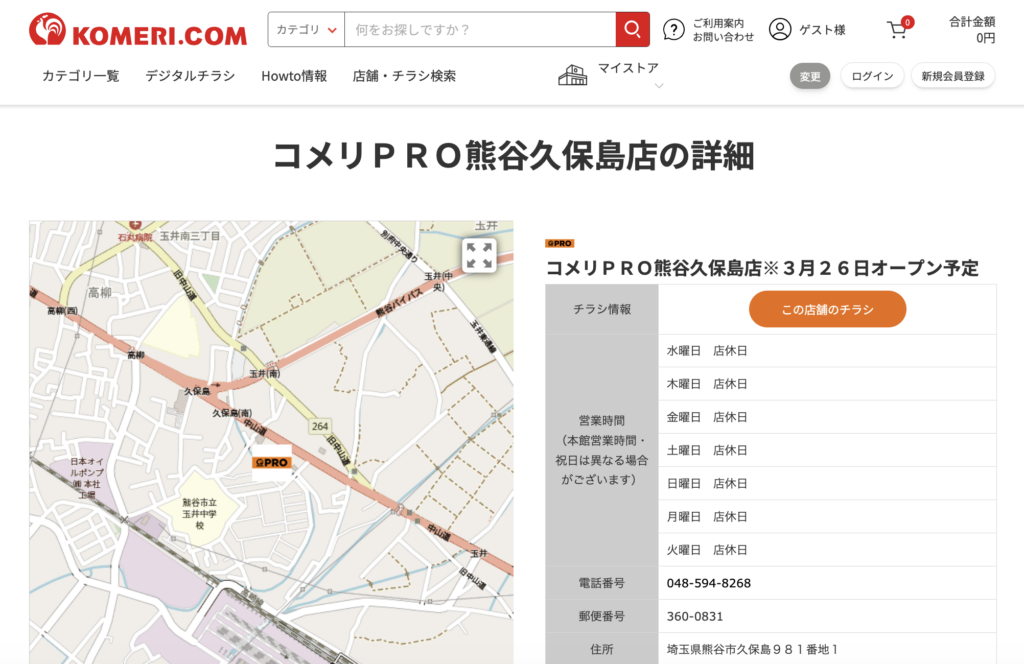Click the red search magnifier button
The width and height of the screenshot is (1024, 664).
tap(632, 30)
